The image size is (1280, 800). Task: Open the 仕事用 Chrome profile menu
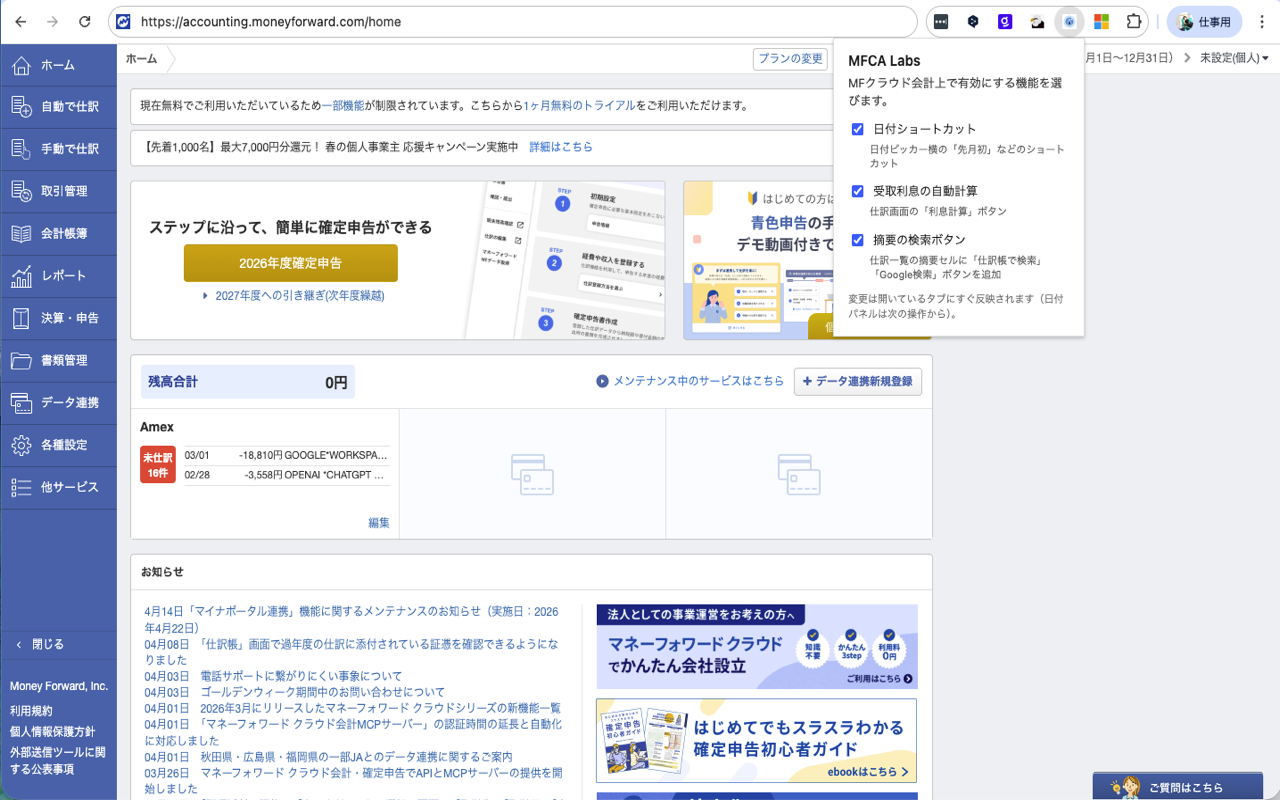click(x=1204, y=21)
